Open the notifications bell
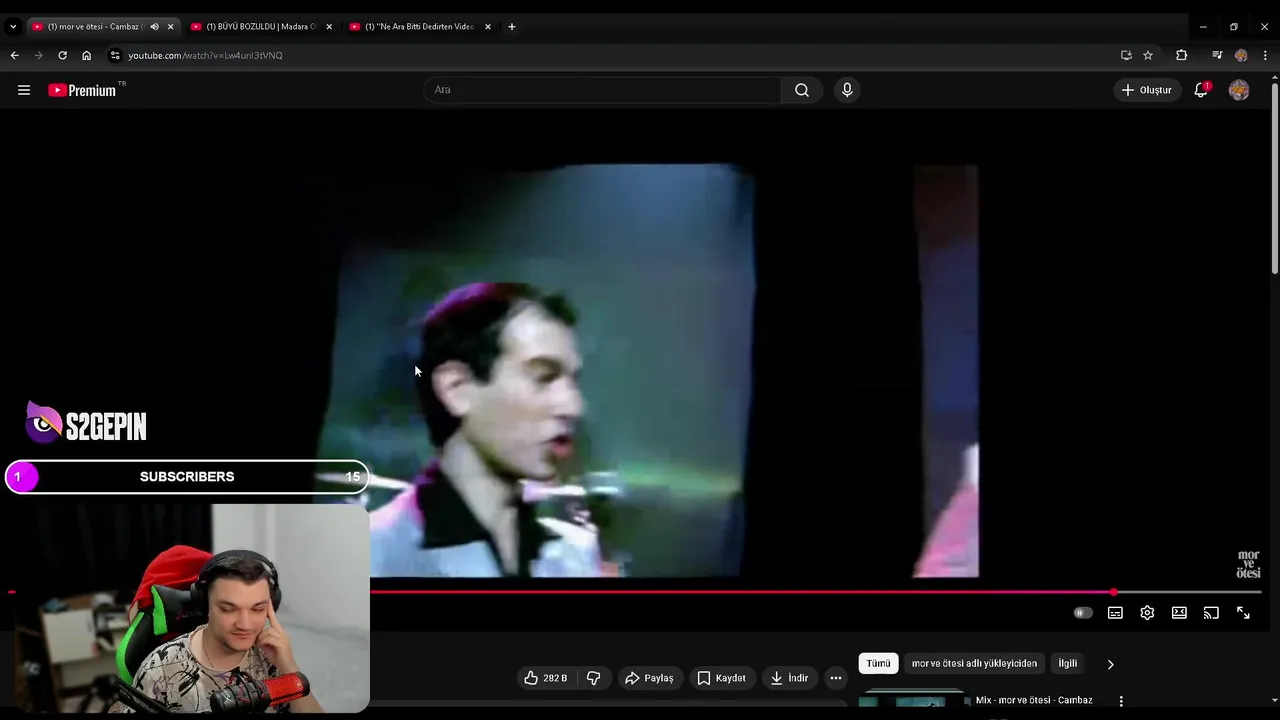 pyautogui.click(x=1201, y=90)
